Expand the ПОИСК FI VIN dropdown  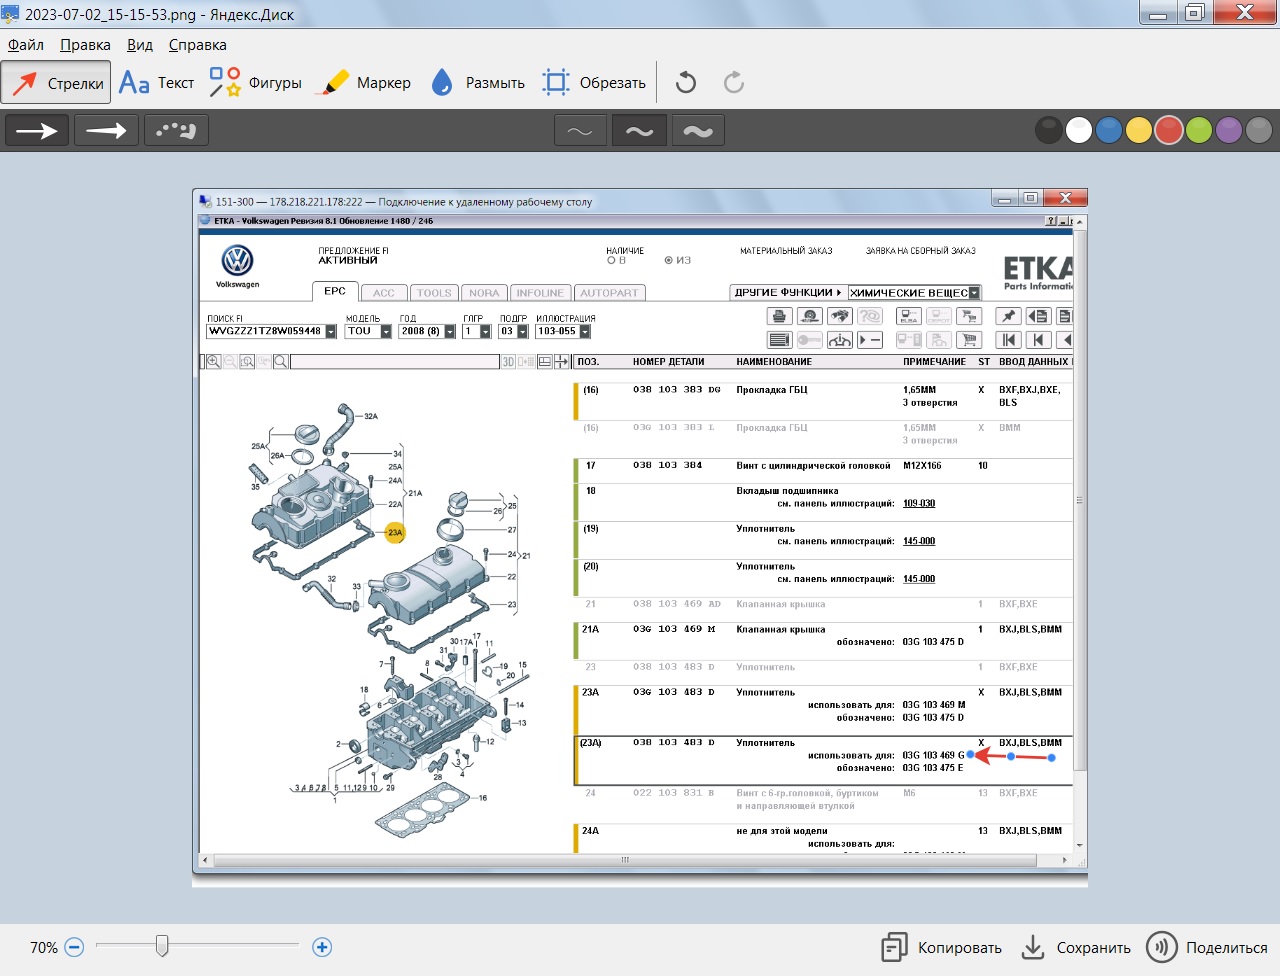(331, 332)
